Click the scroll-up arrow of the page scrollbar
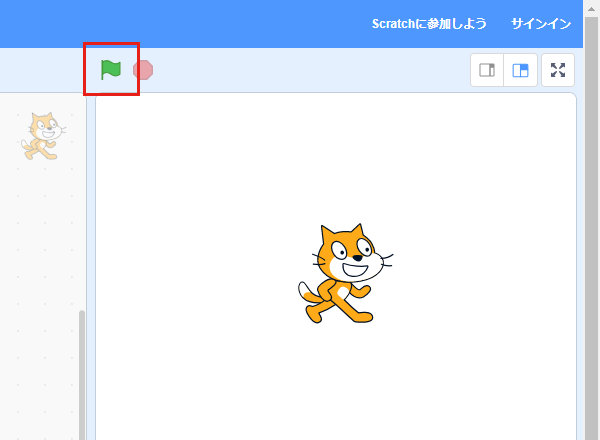 (x=592, y=8)
